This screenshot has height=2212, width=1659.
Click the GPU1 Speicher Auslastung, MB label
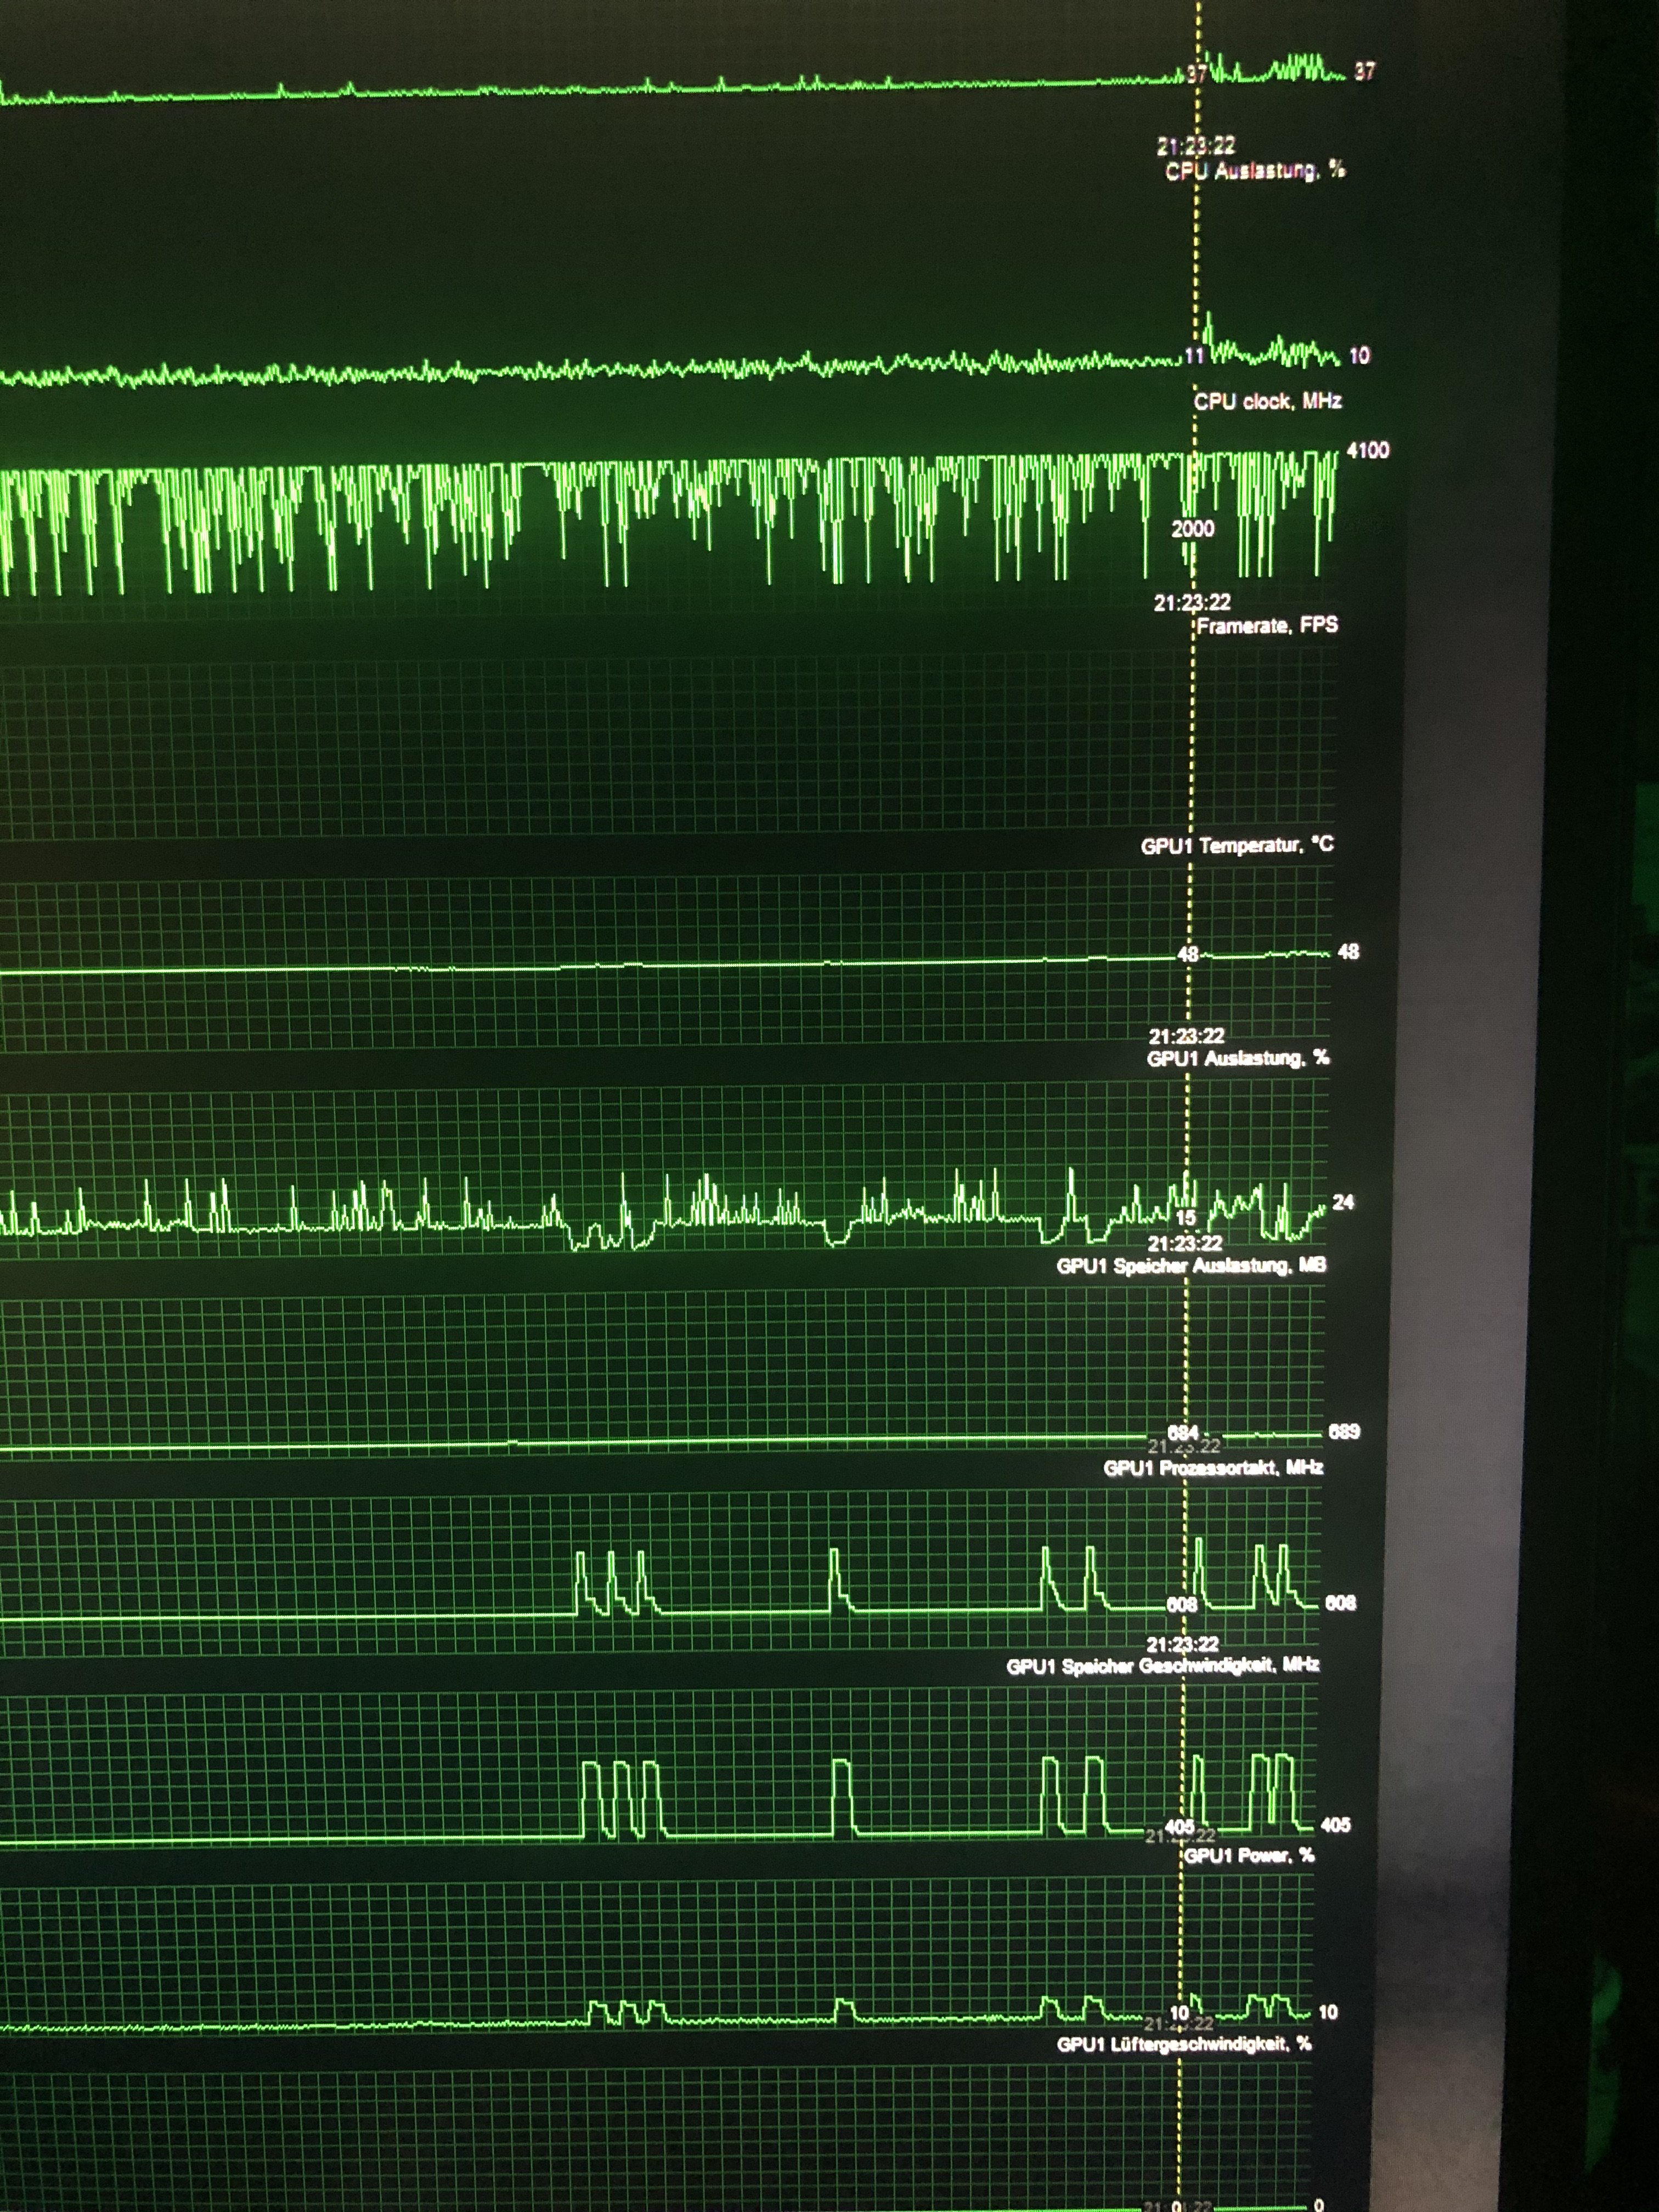pyautogui.click(x=1191, y=1266)
